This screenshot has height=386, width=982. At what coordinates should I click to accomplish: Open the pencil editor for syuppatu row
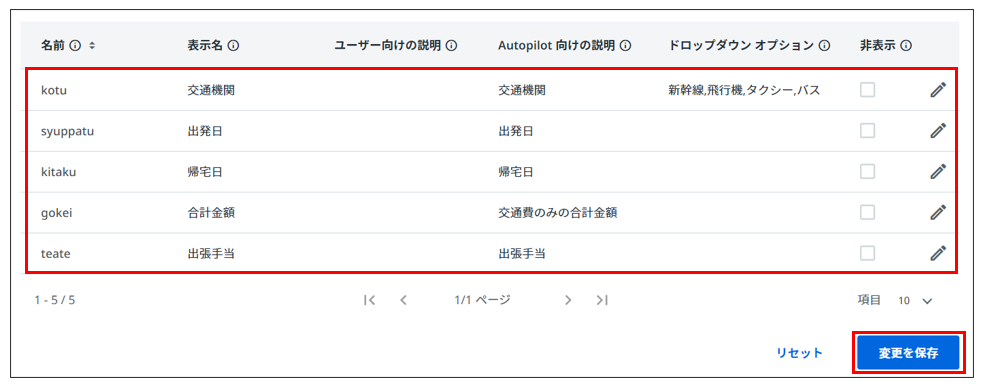point(937,131)
